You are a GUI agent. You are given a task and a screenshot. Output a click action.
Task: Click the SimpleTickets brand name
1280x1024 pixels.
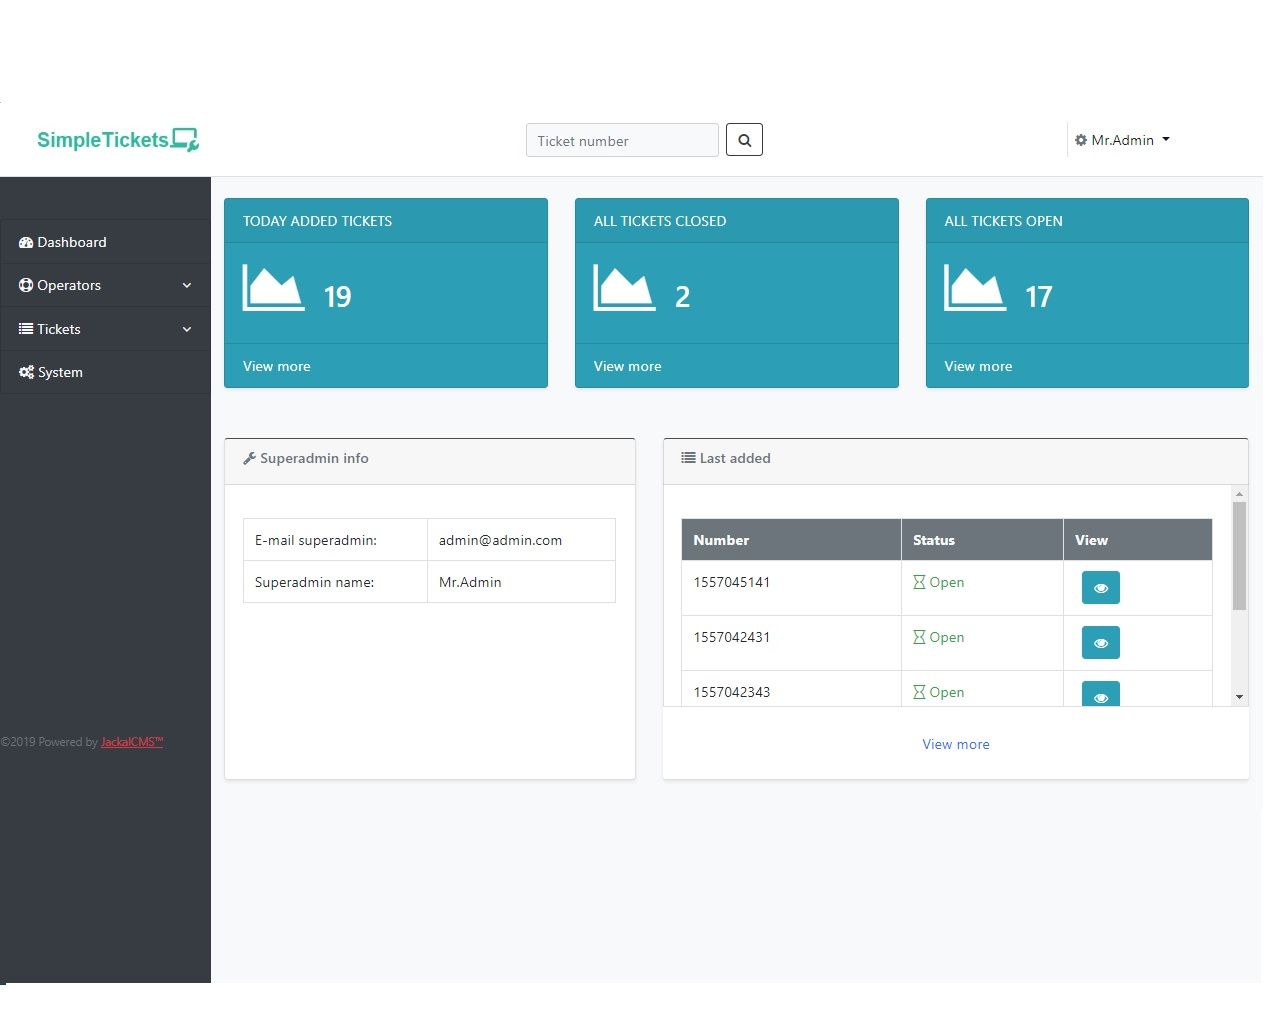click(x=103, y=140)
